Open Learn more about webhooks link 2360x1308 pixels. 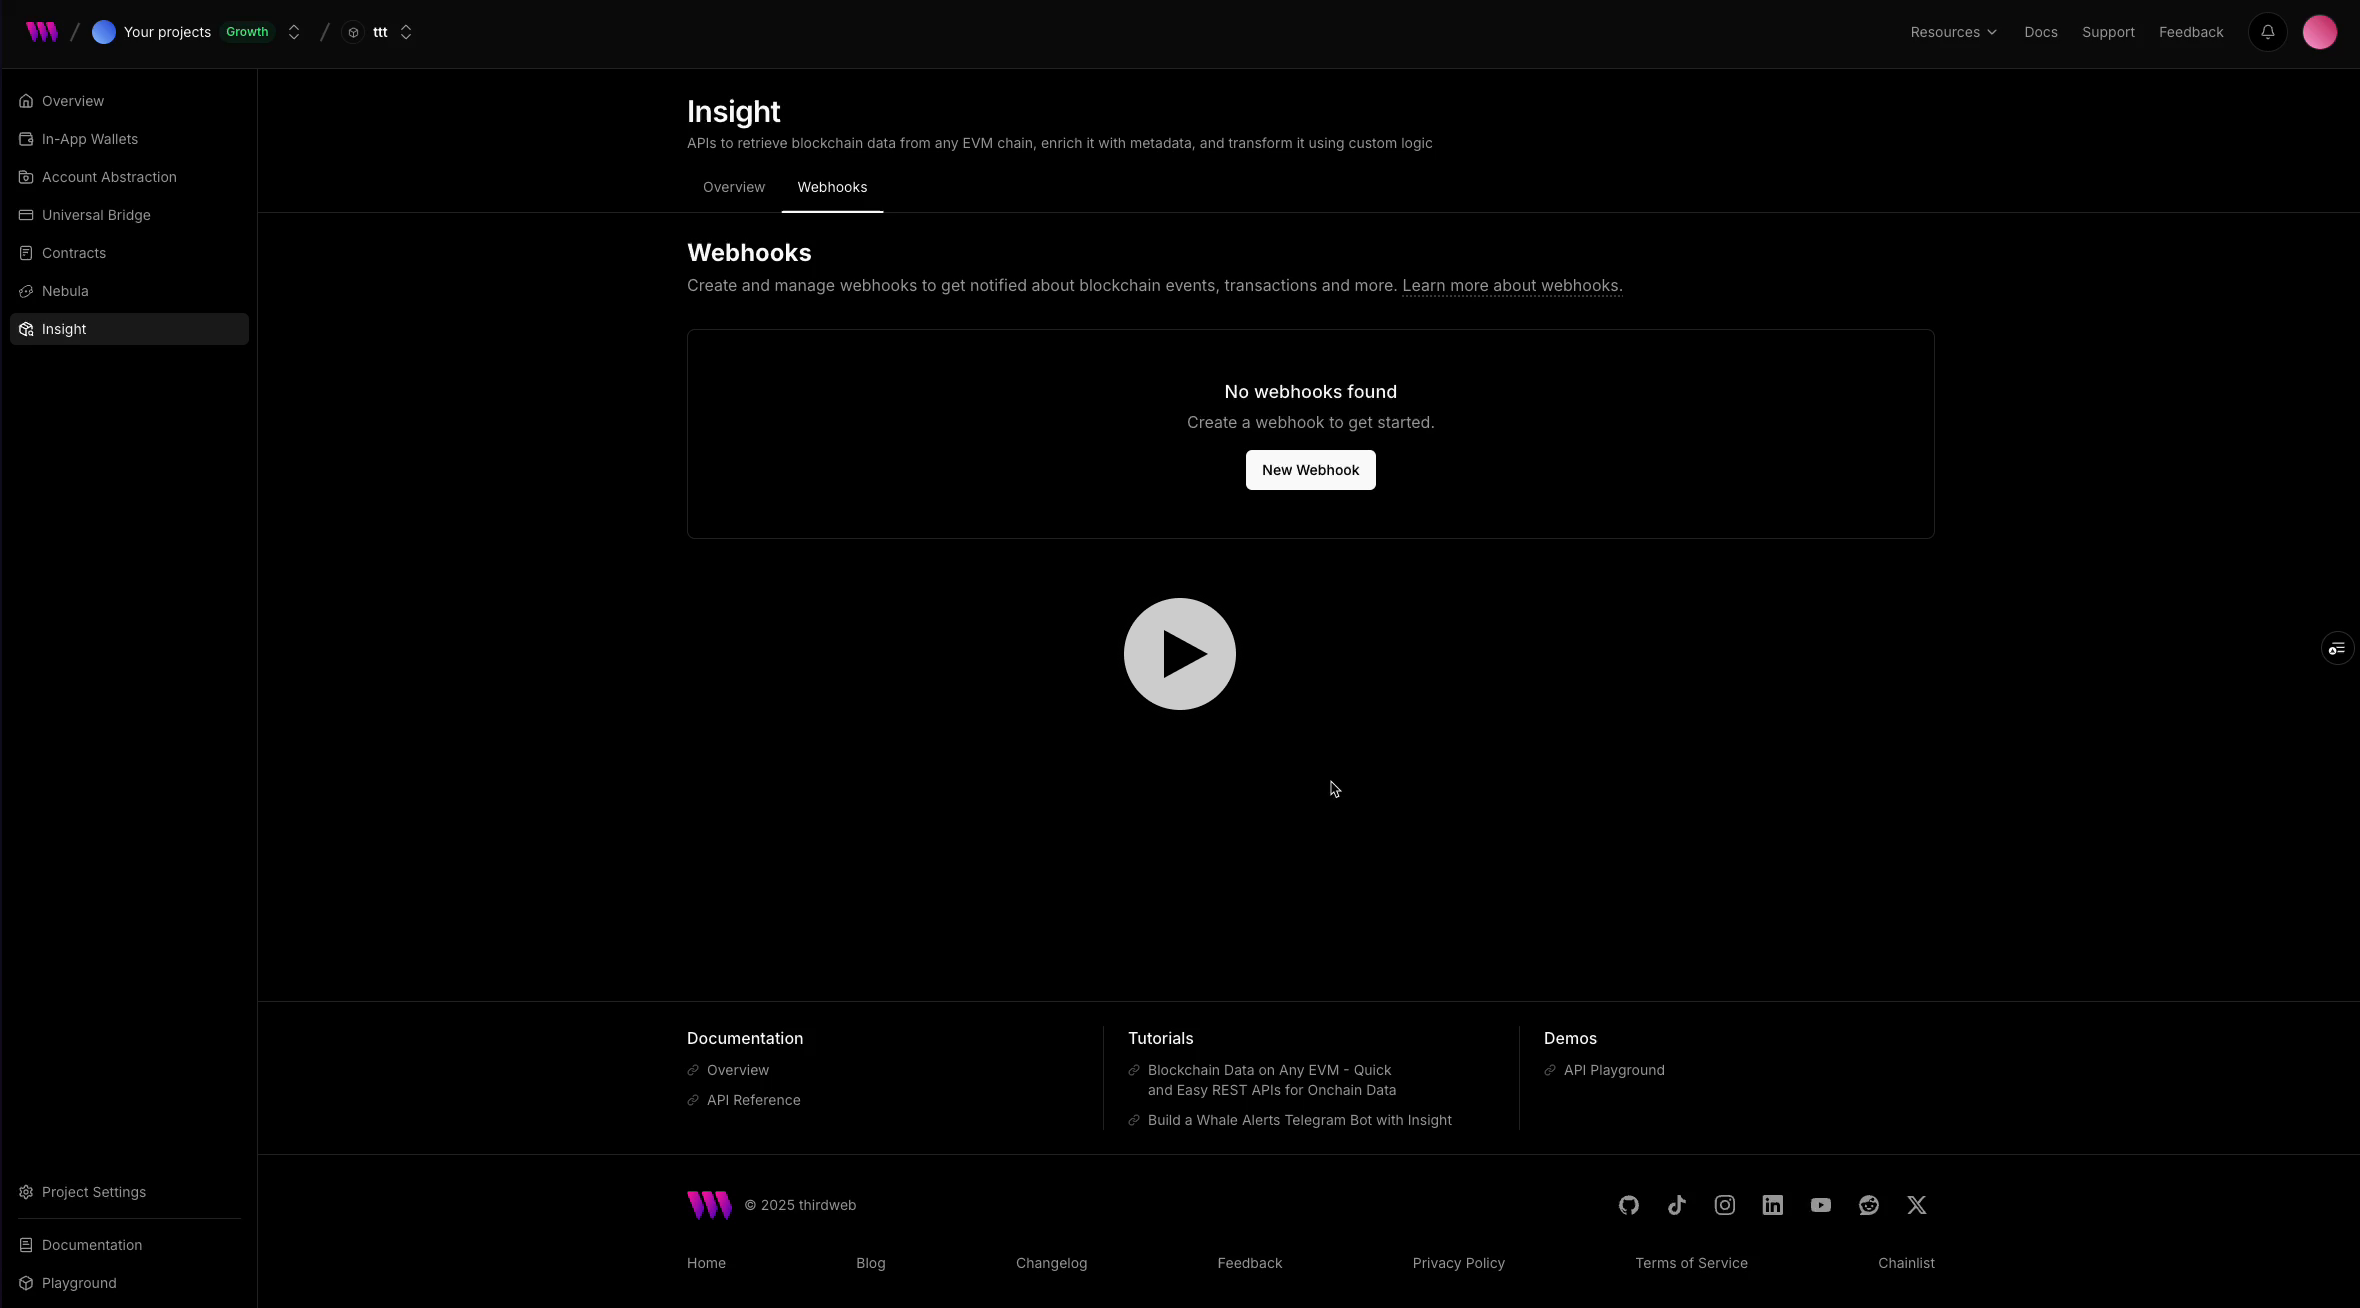pos(1512,286)
